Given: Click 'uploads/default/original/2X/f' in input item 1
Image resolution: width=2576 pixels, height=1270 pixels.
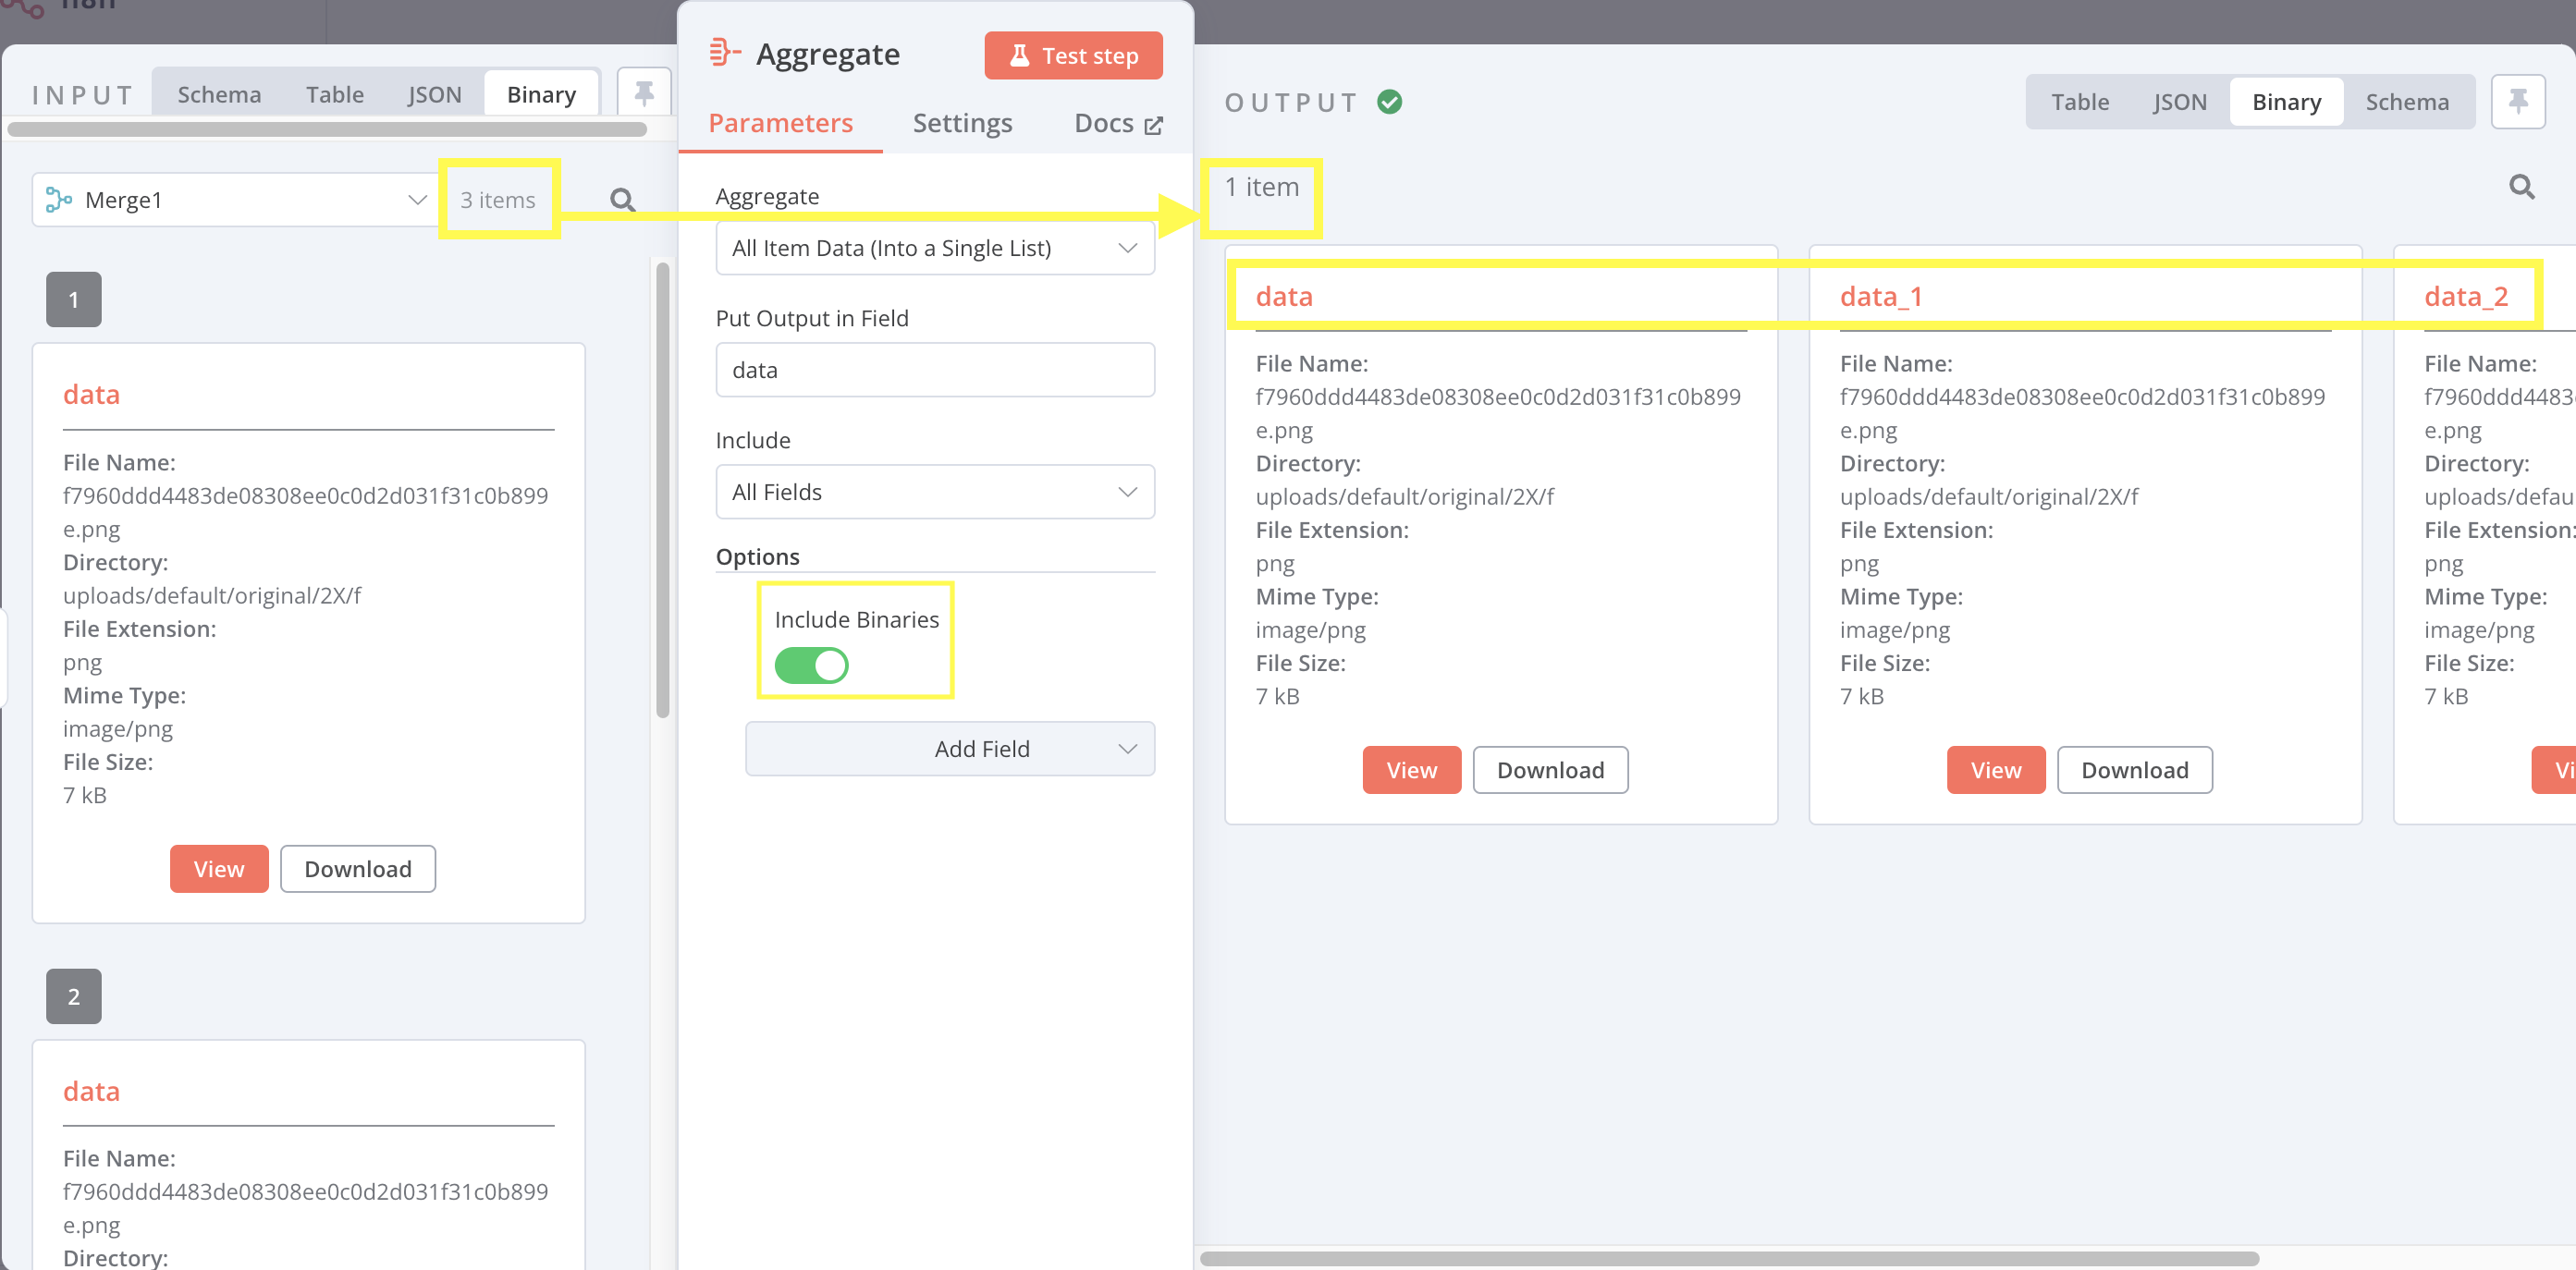Looking at the screenshot, I should pyautogui.click(x=211, y=596).
